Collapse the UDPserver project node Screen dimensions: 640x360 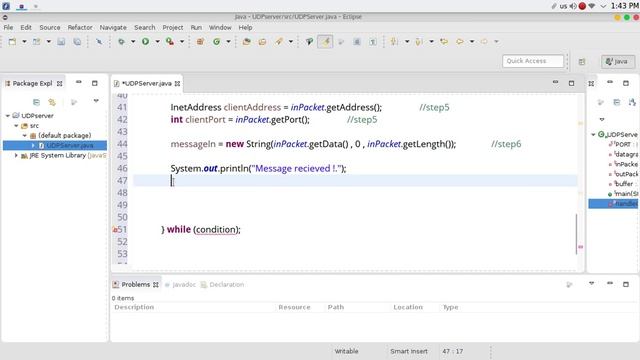click(x=8, y=116)
